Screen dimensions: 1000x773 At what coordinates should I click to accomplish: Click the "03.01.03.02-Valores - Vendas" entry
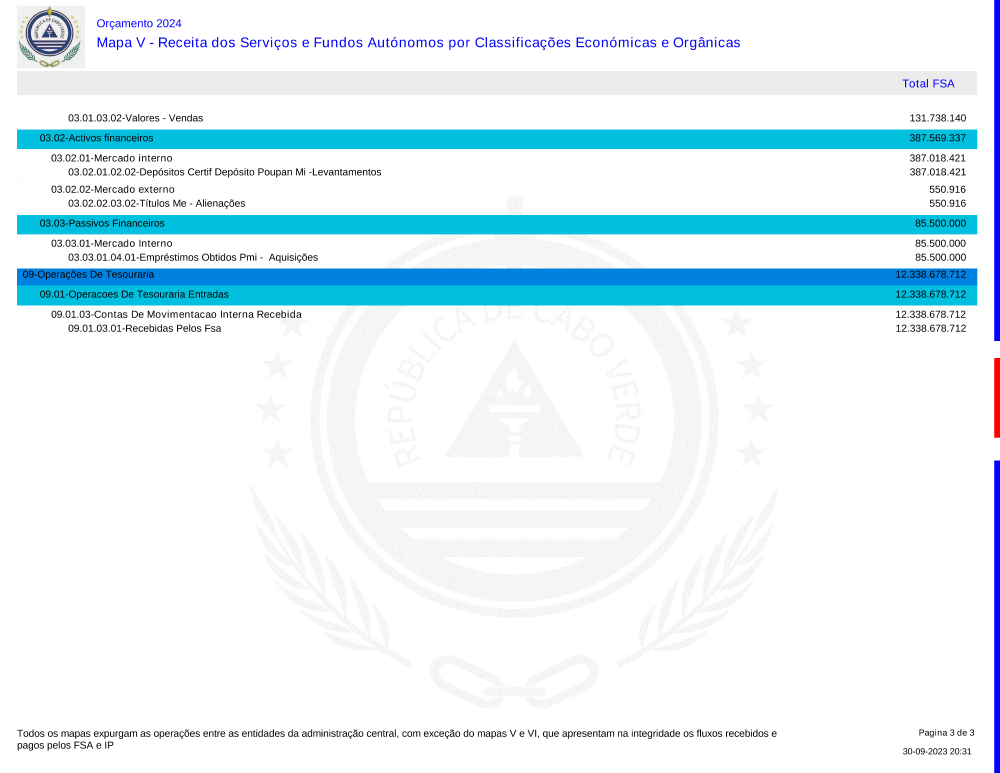pos(135,118)
